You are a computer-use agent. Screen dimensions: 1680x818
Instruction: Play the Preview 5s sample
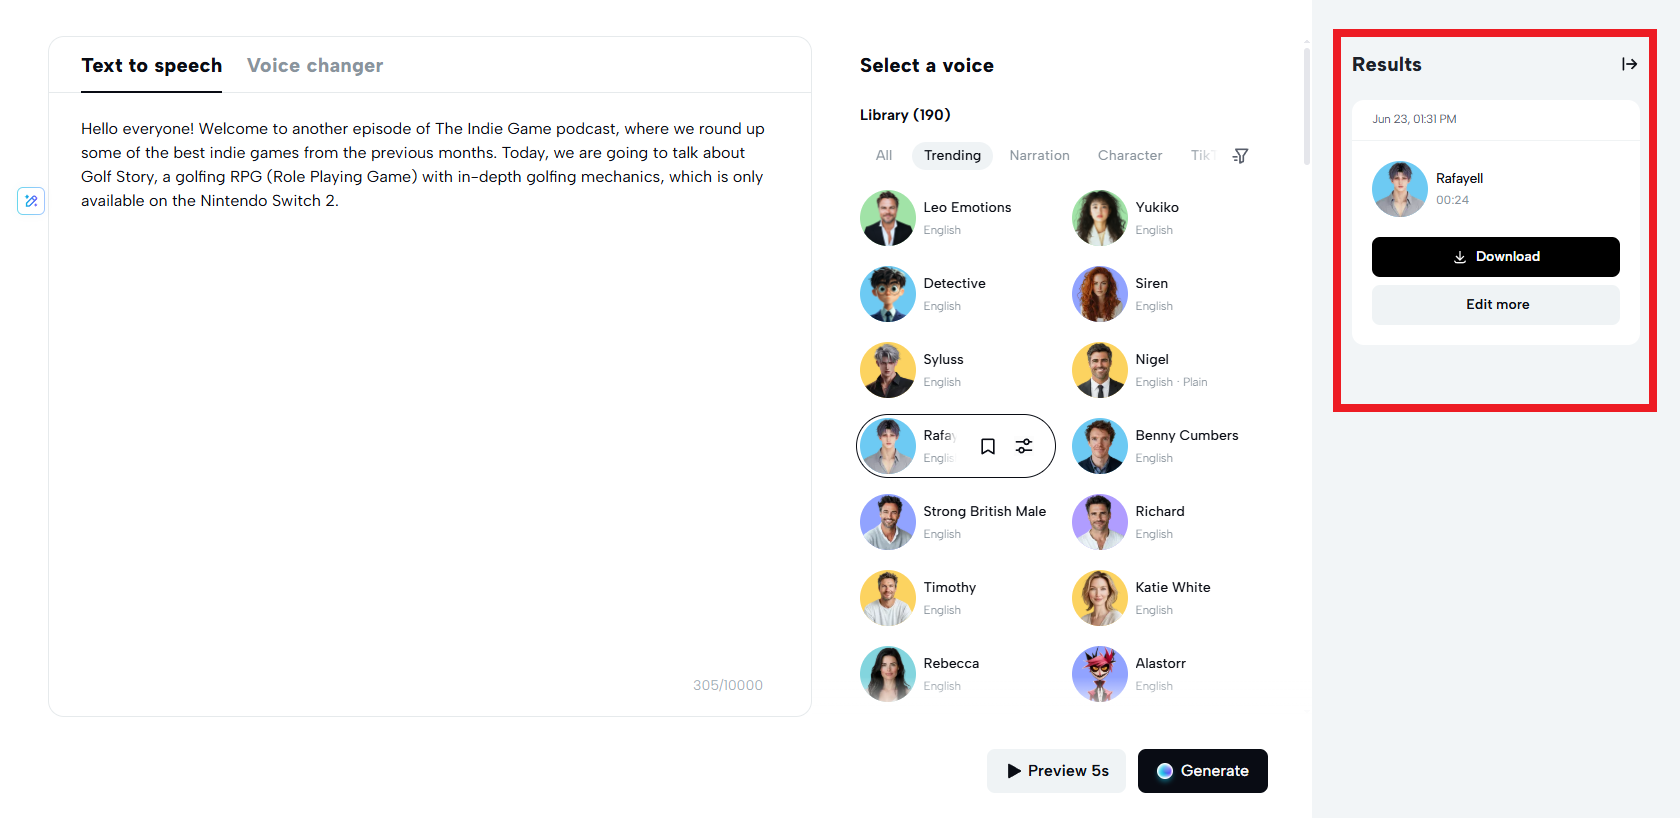1056,771
